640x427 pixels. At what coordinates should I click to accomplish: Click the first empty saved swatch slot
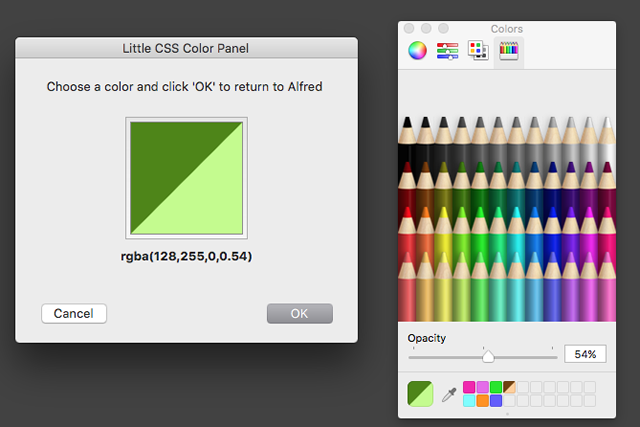pos(521,387)
